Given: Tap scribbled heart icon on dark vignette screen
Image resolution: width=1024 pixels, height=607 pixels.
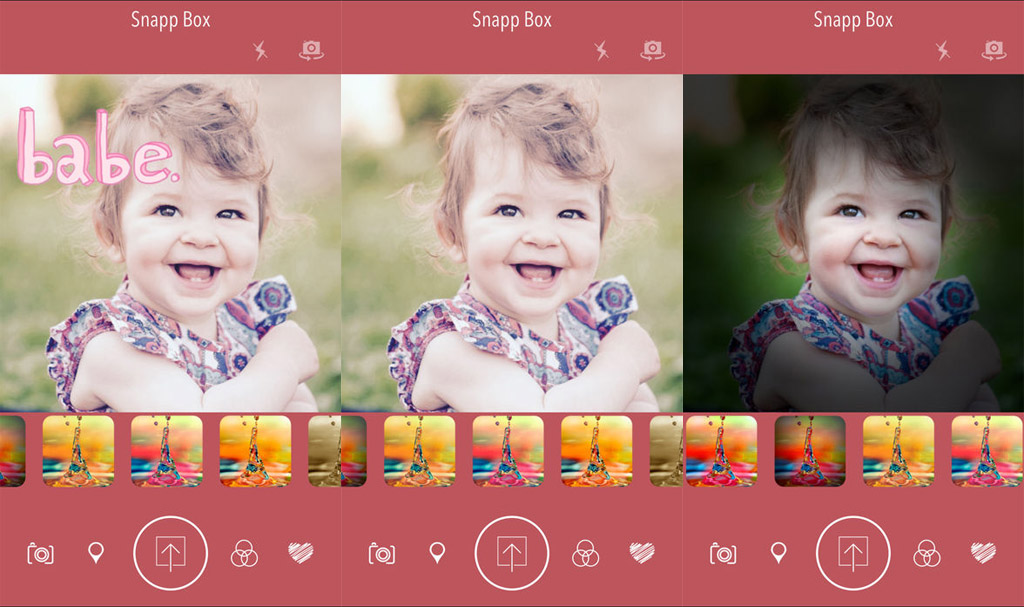Looking at the screenshot, I should coord(983,552).
